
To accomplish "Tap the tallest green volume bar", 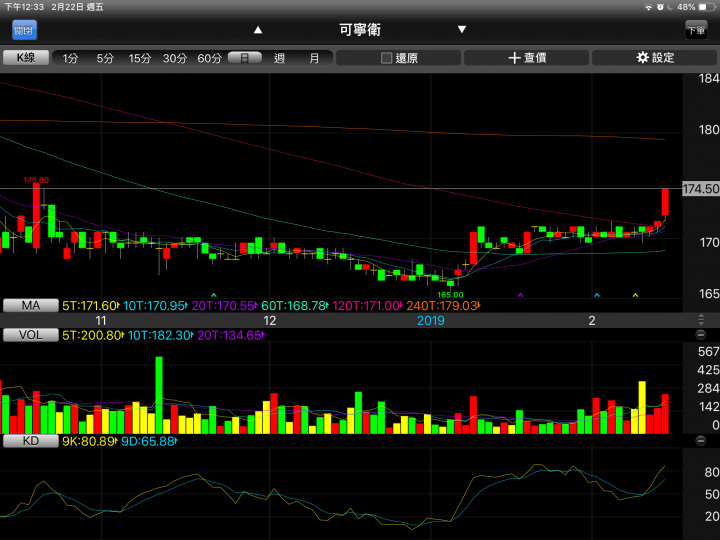I will [159, 395].
